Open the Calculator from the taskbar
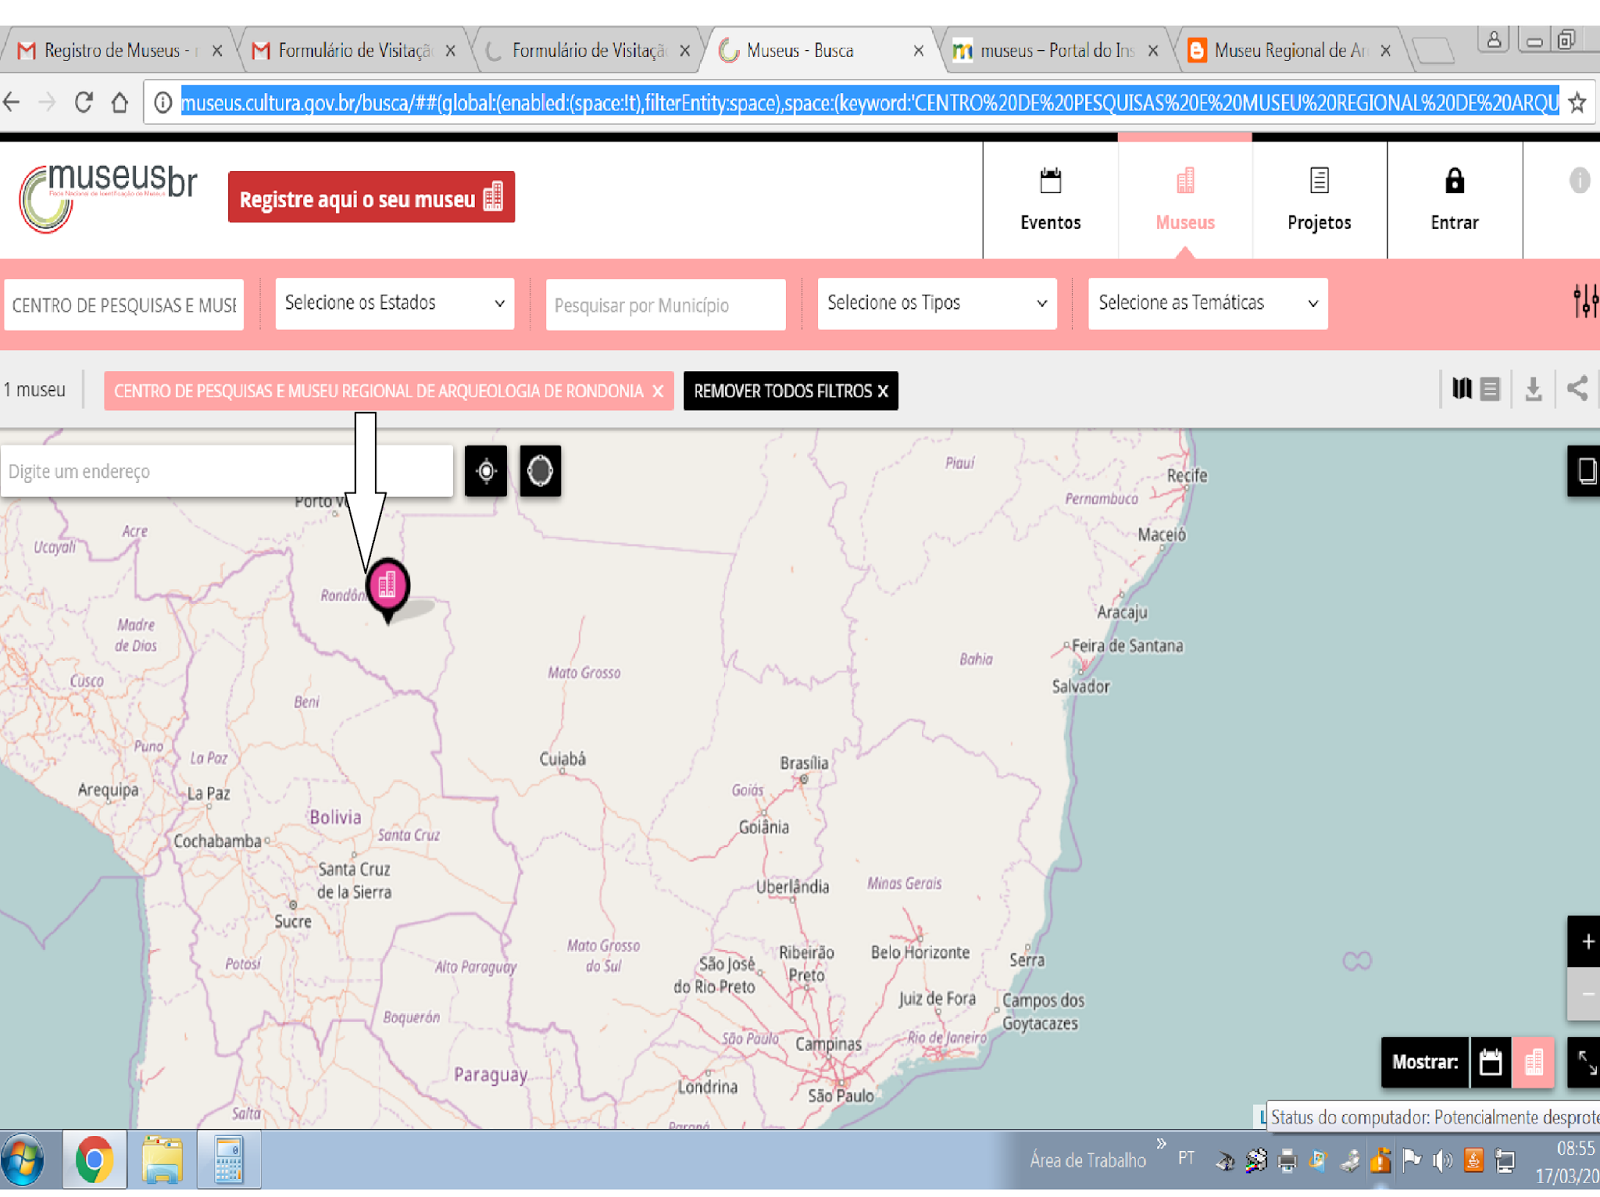Viewport: 1600px width, 1197px height. point(229,1160)
